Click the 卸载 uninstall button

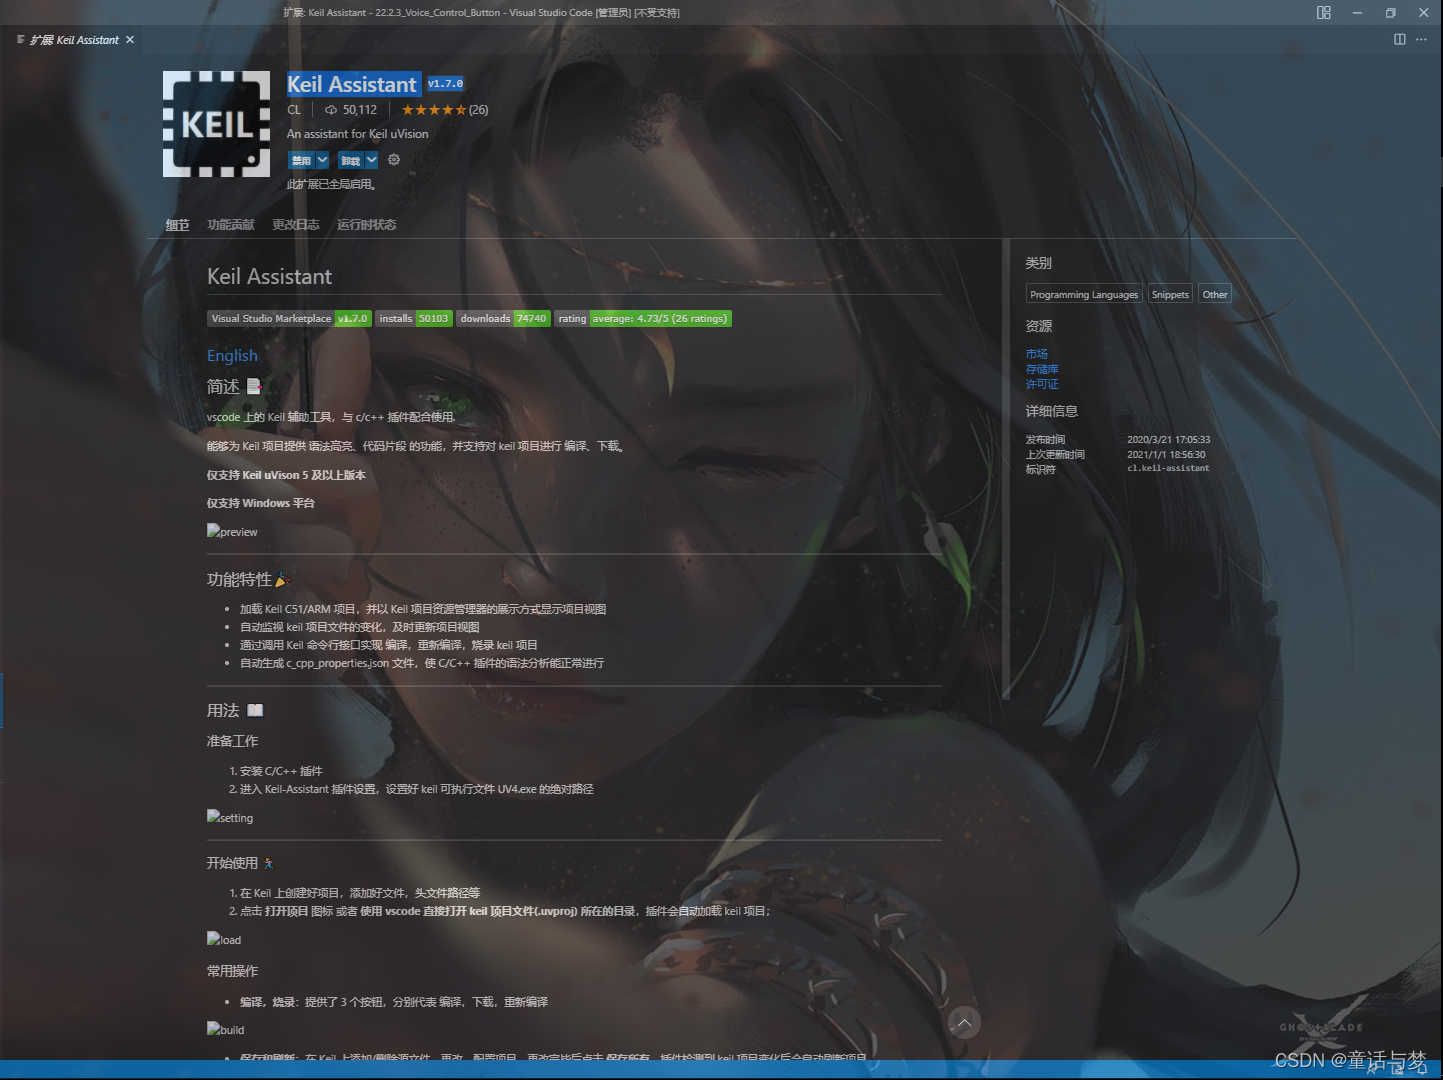click(351, 160)
